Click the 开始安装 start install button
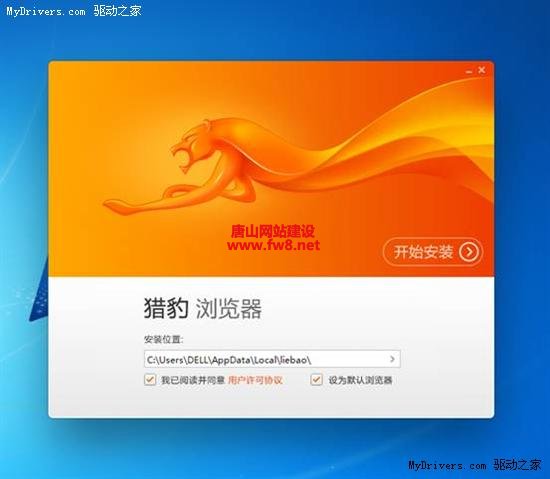This screenshot has width=550, height=479. (x=433, y=252)
